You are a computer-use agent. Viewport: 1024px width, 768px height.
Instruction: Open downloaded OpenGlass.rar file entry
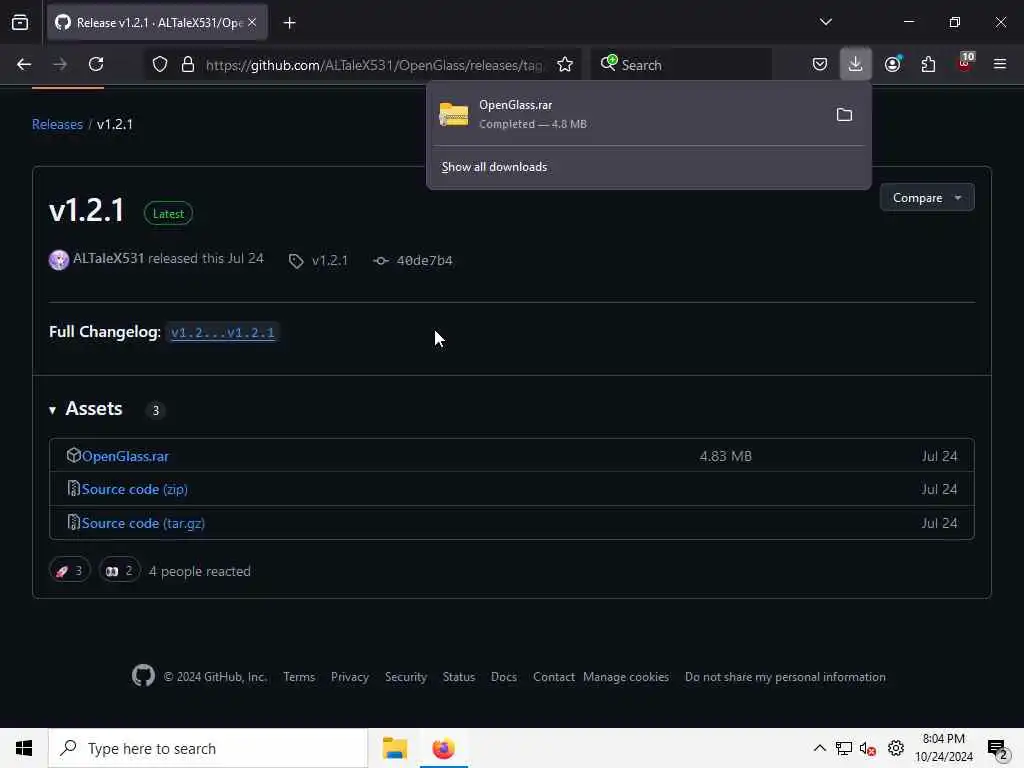coord(627,114)
